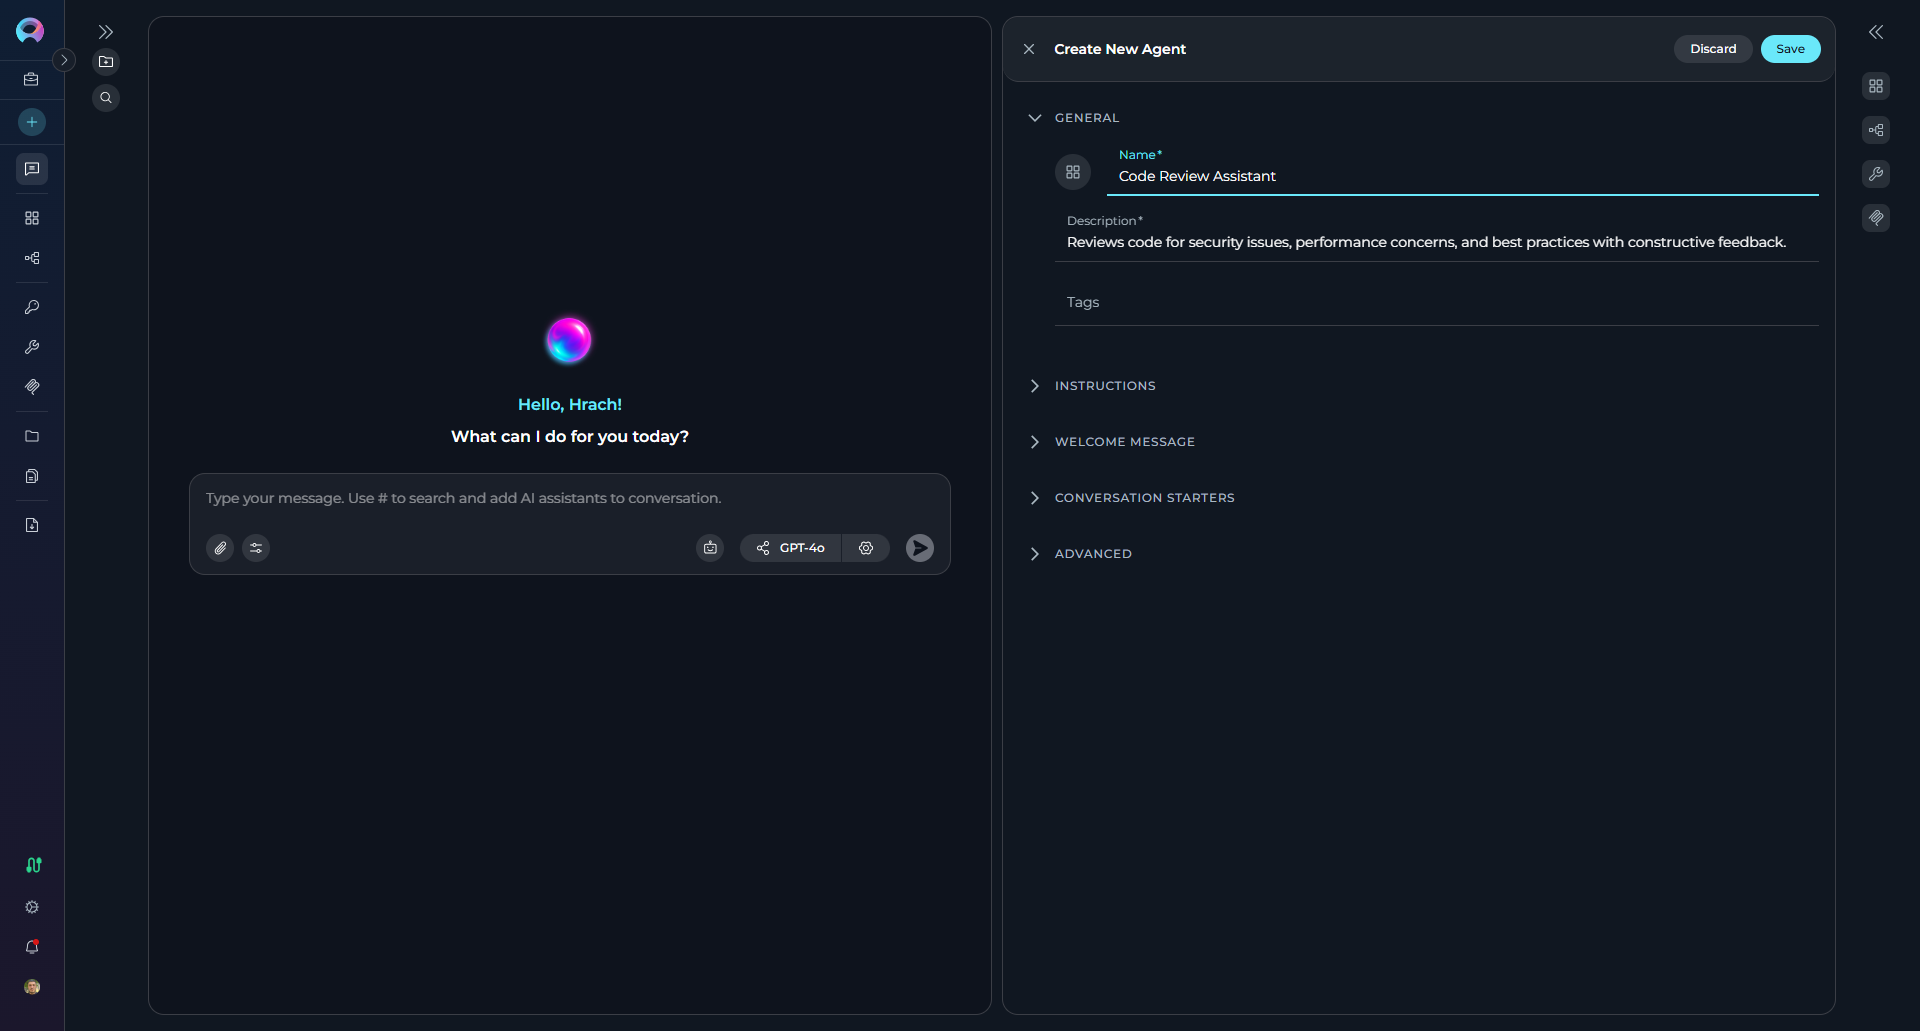Expand the Conversation Starters section
Viewport: 1920px width, 1031px height.
point(1144,498)
